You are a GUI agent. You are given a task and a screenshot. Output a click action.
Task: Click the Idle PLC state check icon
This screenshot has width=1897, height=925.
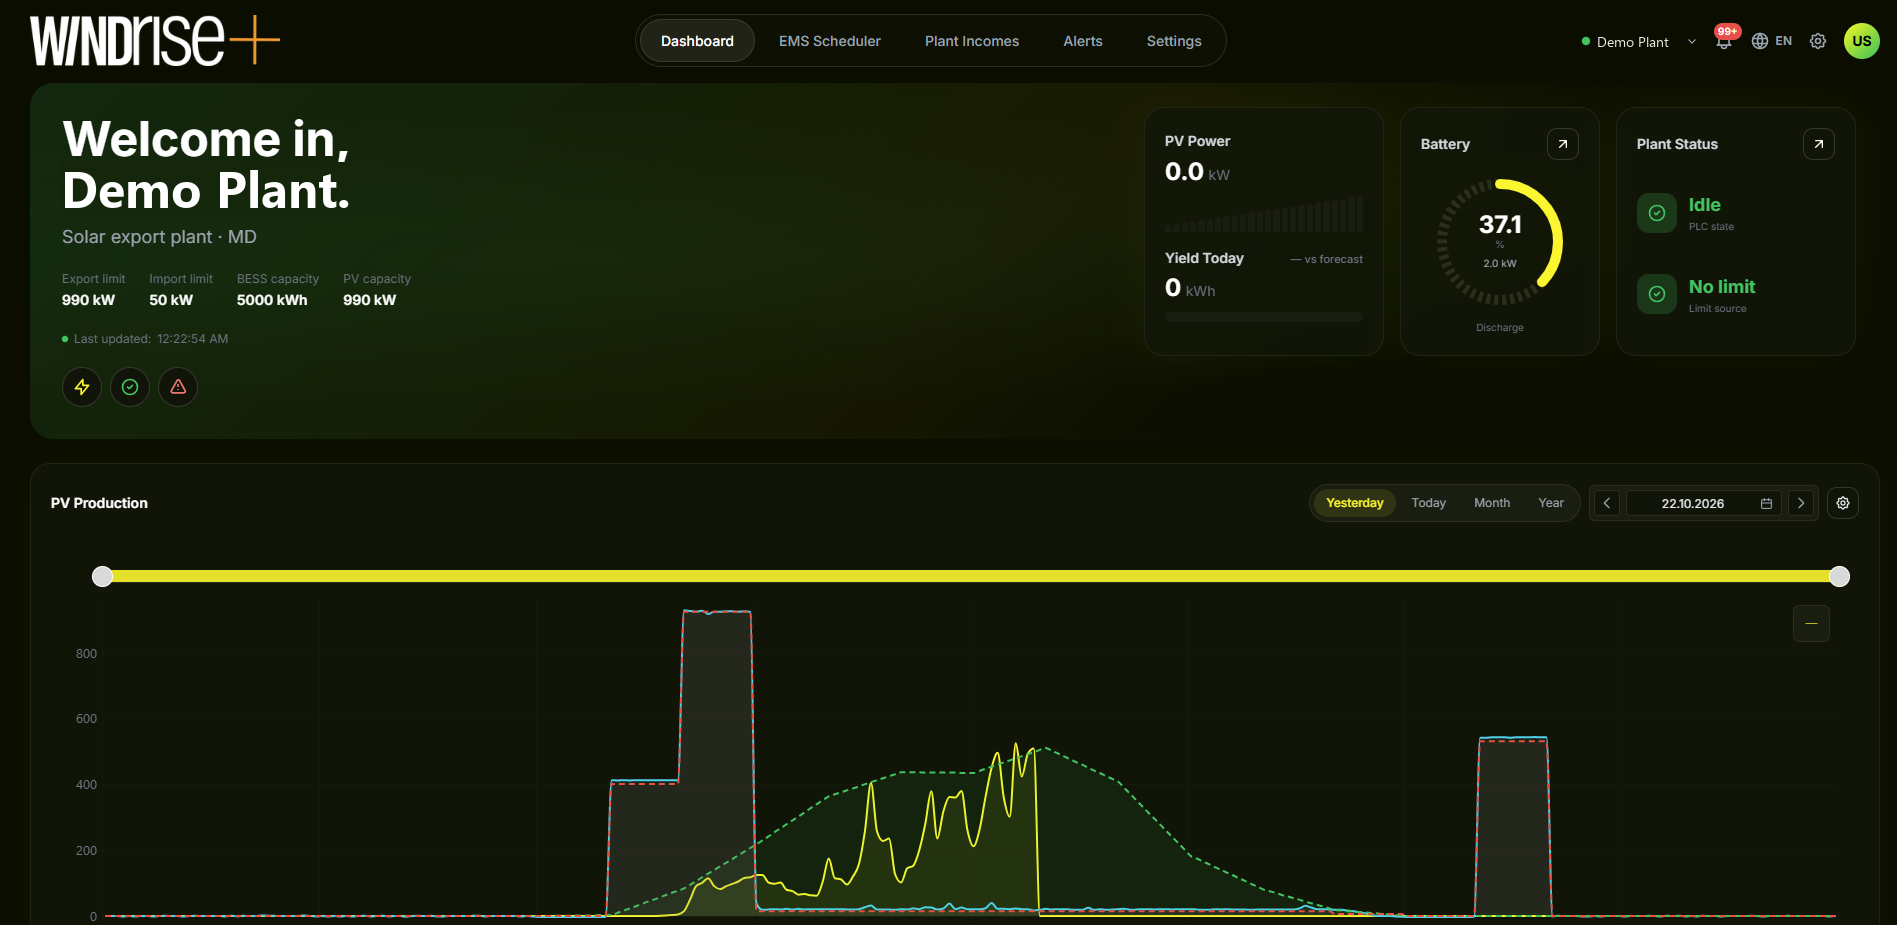(x=1657, y=213)
